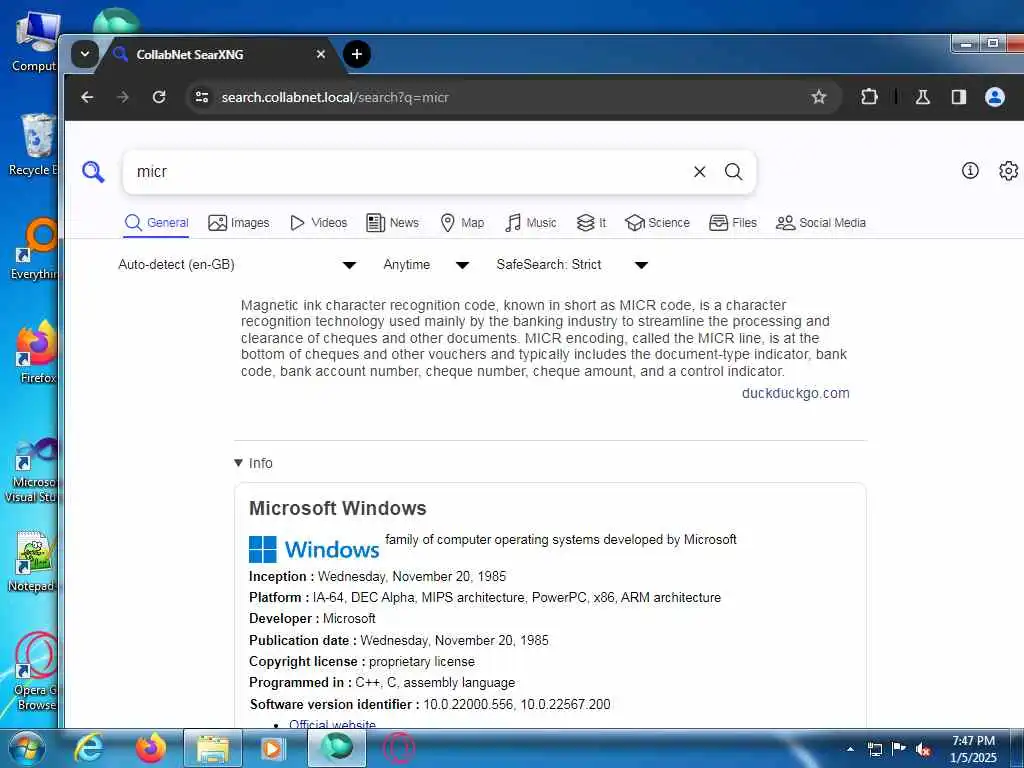Screen dimensions: 1024x768
Task: Click the muted volume tray icon
Action: pyautogui.click(x=923, y=749)
